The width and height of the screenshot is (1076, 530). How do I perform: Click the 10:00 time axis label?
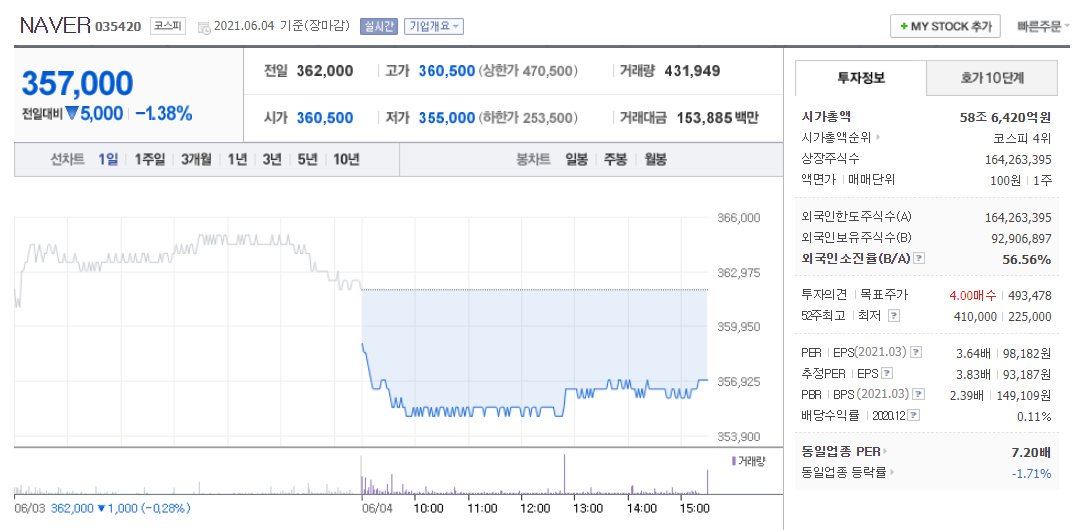[429, 508]
